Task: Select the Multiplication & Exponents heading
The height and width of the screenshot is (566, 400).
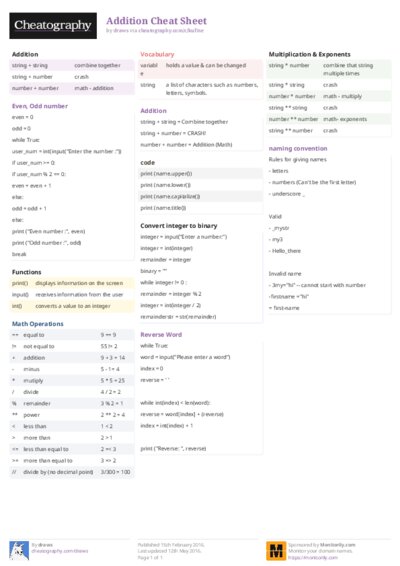Action: [309, 54]
